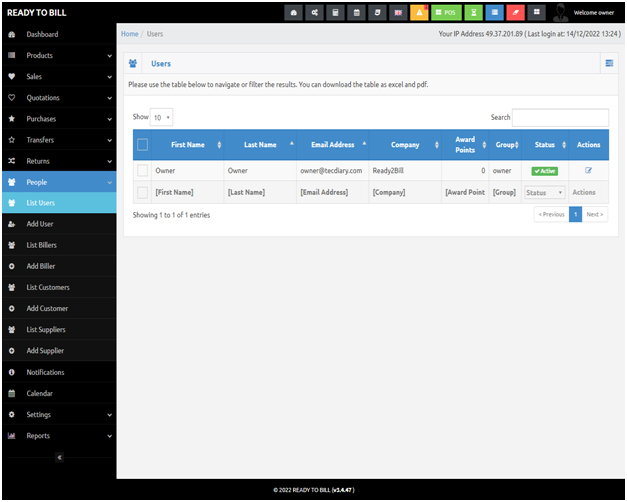Open the grid icon beside the eraser

click(537, 13)
